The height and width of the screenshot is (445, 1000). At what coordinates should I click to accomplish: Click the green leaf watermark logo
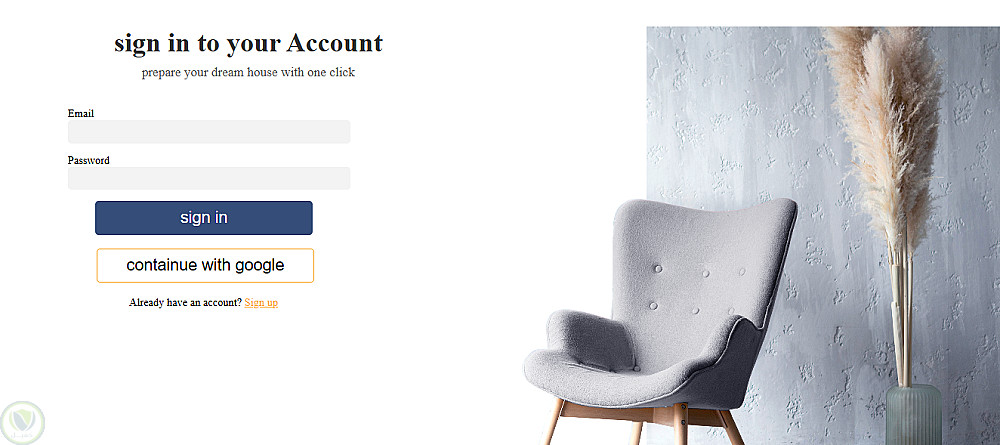tap(23, 423)
